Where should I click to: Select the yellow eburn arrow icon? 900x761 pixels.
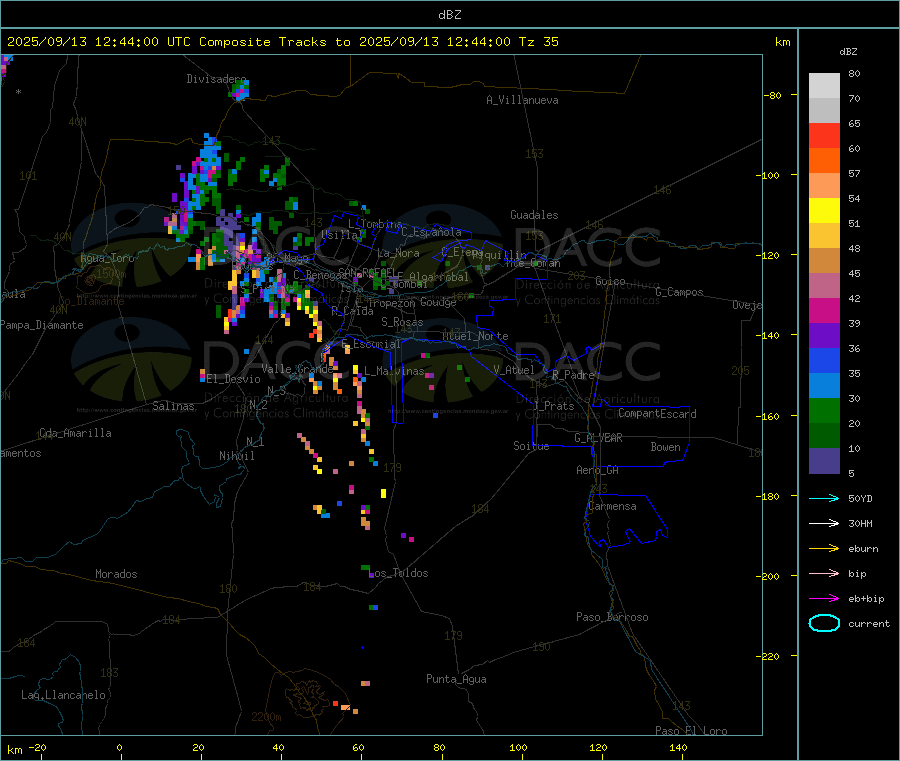point(824,549)
